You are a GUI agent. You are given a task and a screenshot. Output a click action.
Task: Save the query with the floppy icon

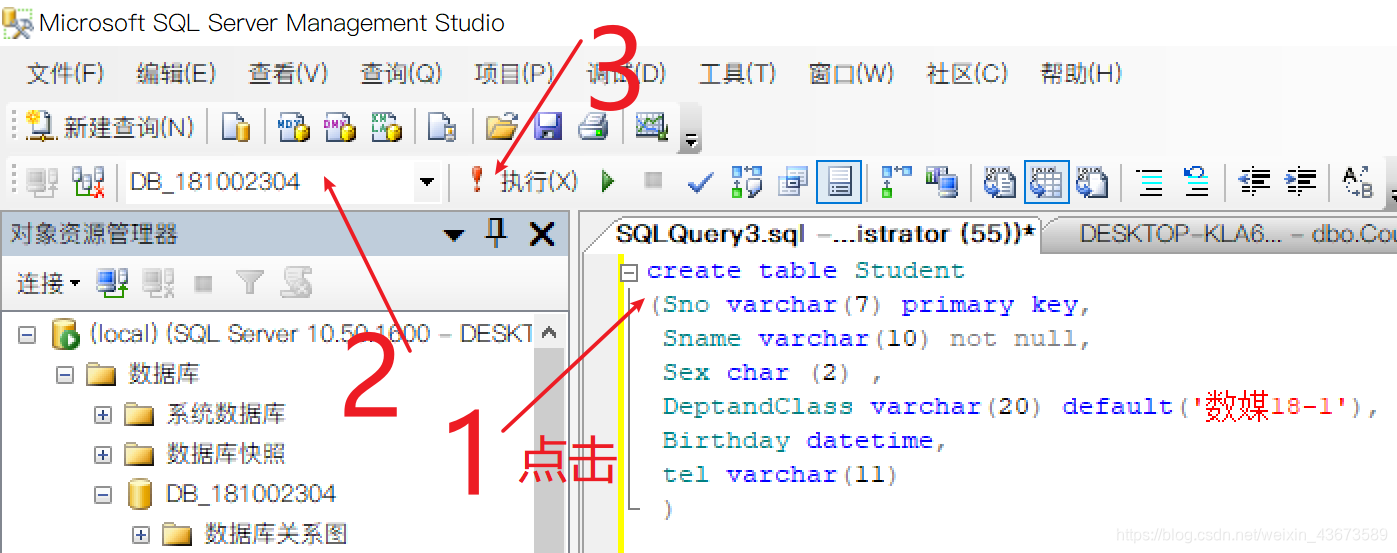coord(548,127)
